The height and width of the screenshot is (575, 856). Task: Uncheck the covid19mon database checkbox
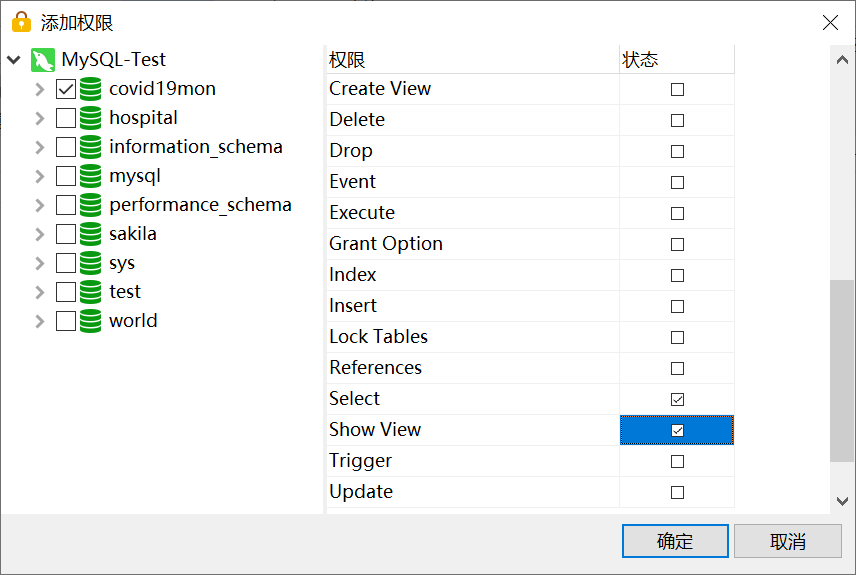click(x=66, y=89)
